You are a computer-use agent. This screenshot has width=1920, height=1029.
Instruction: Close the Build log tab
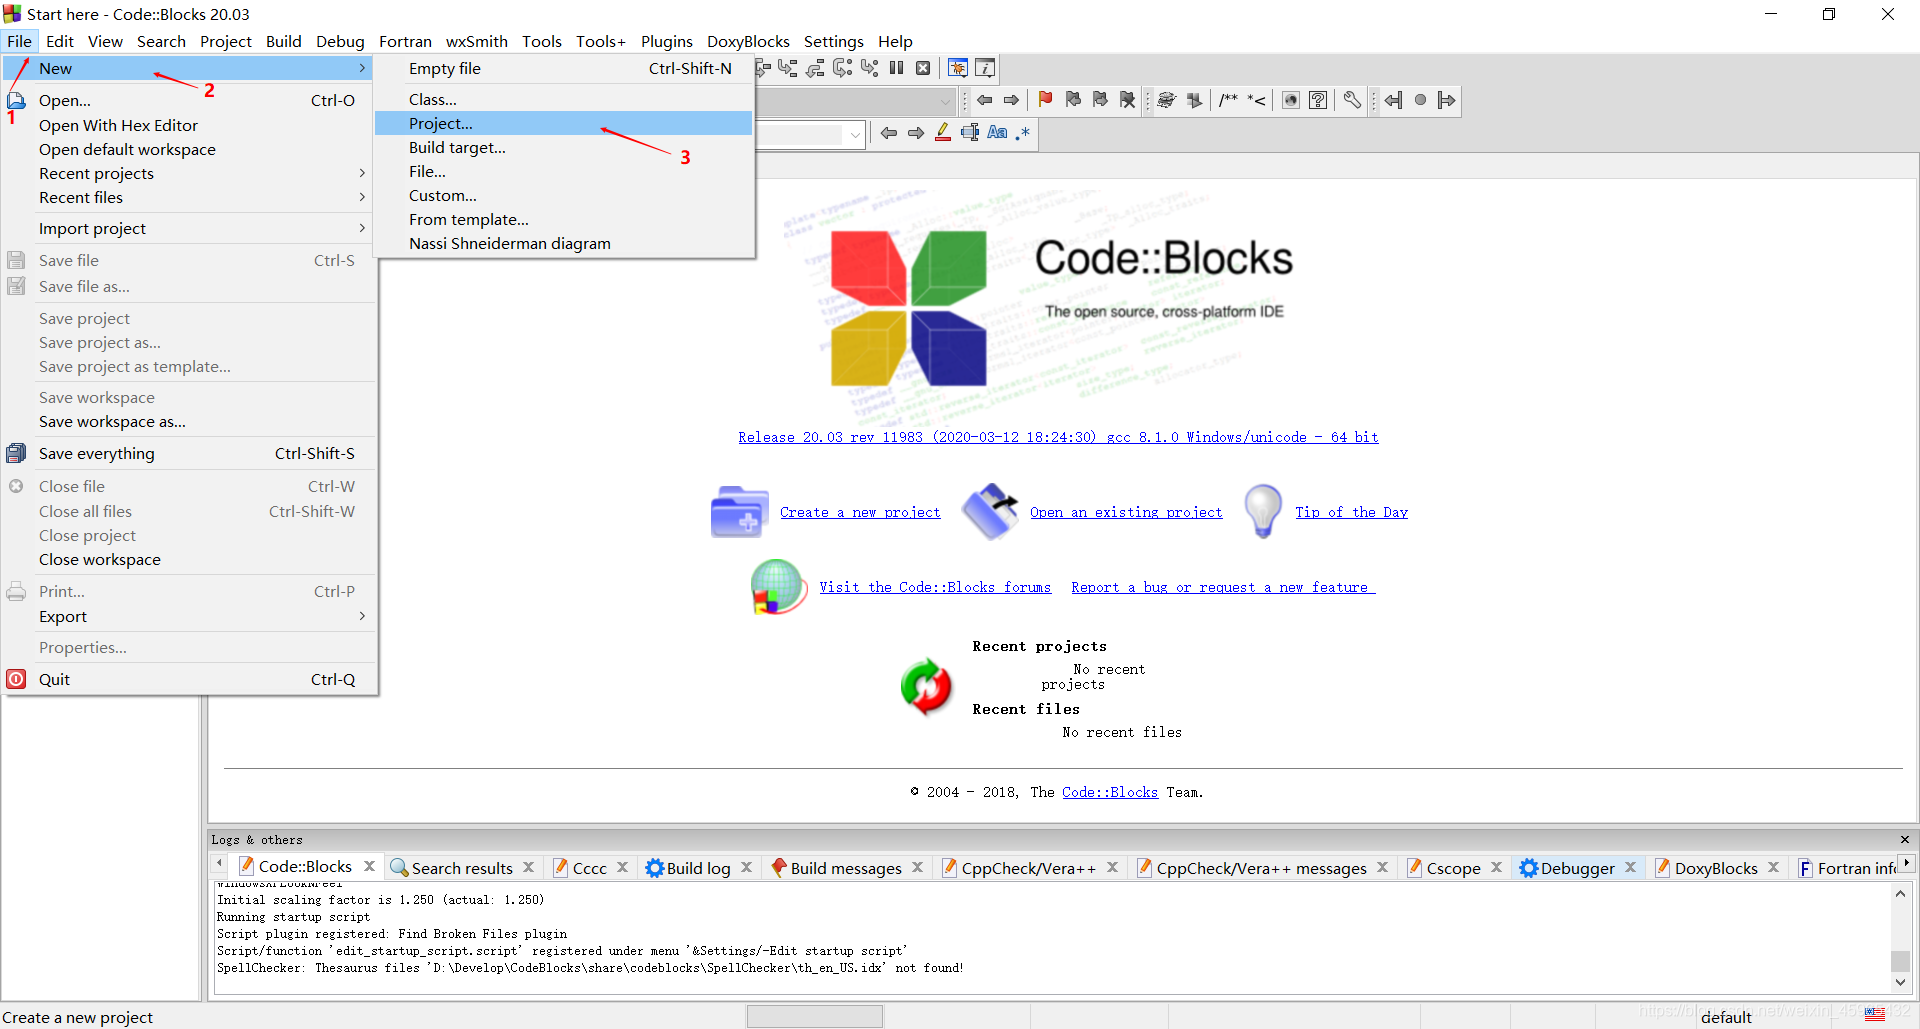747,867
